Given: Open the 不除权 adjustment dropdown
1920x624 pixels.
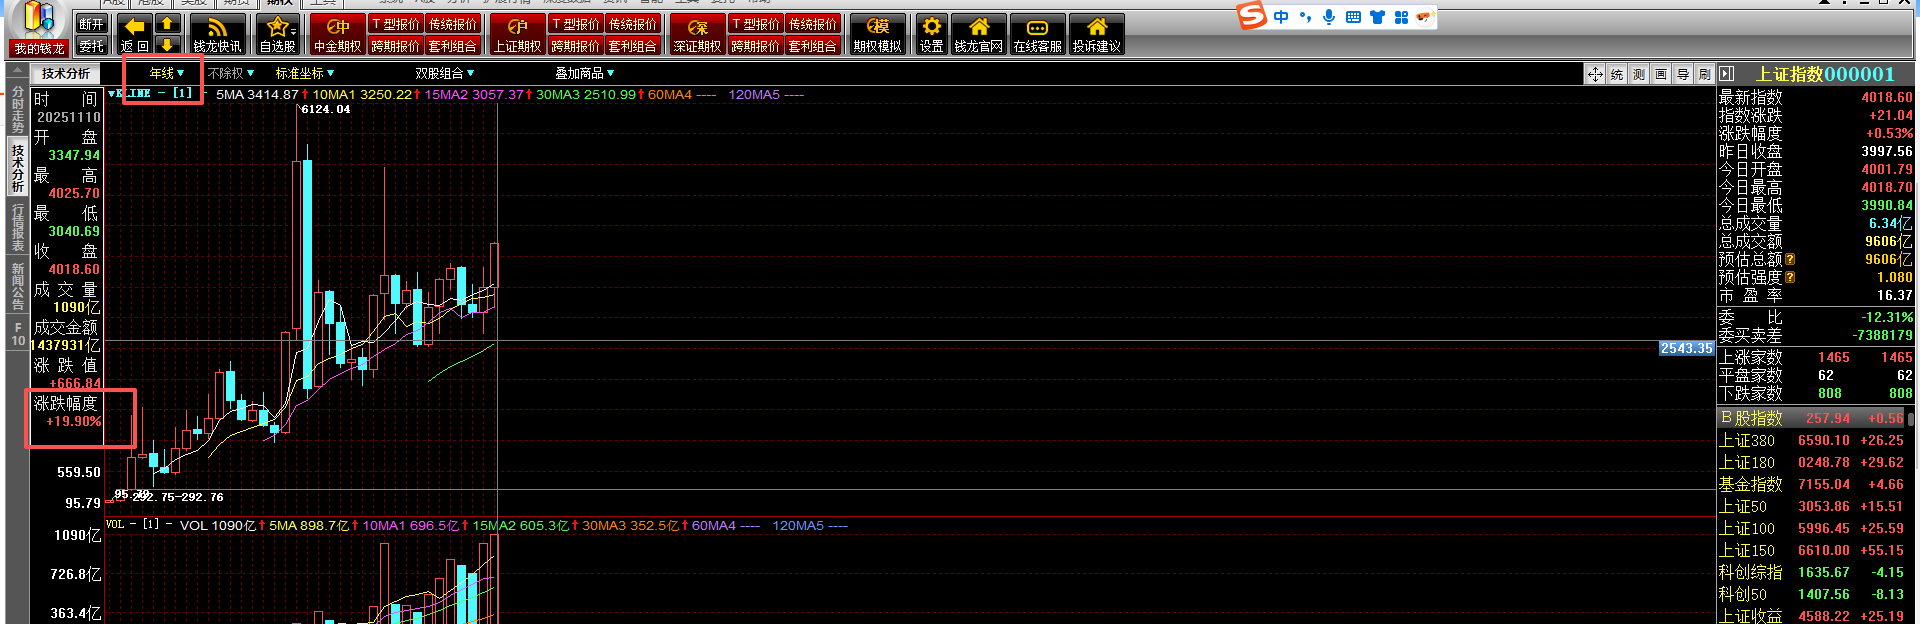Looking at the screenshot, I should 231,73.
